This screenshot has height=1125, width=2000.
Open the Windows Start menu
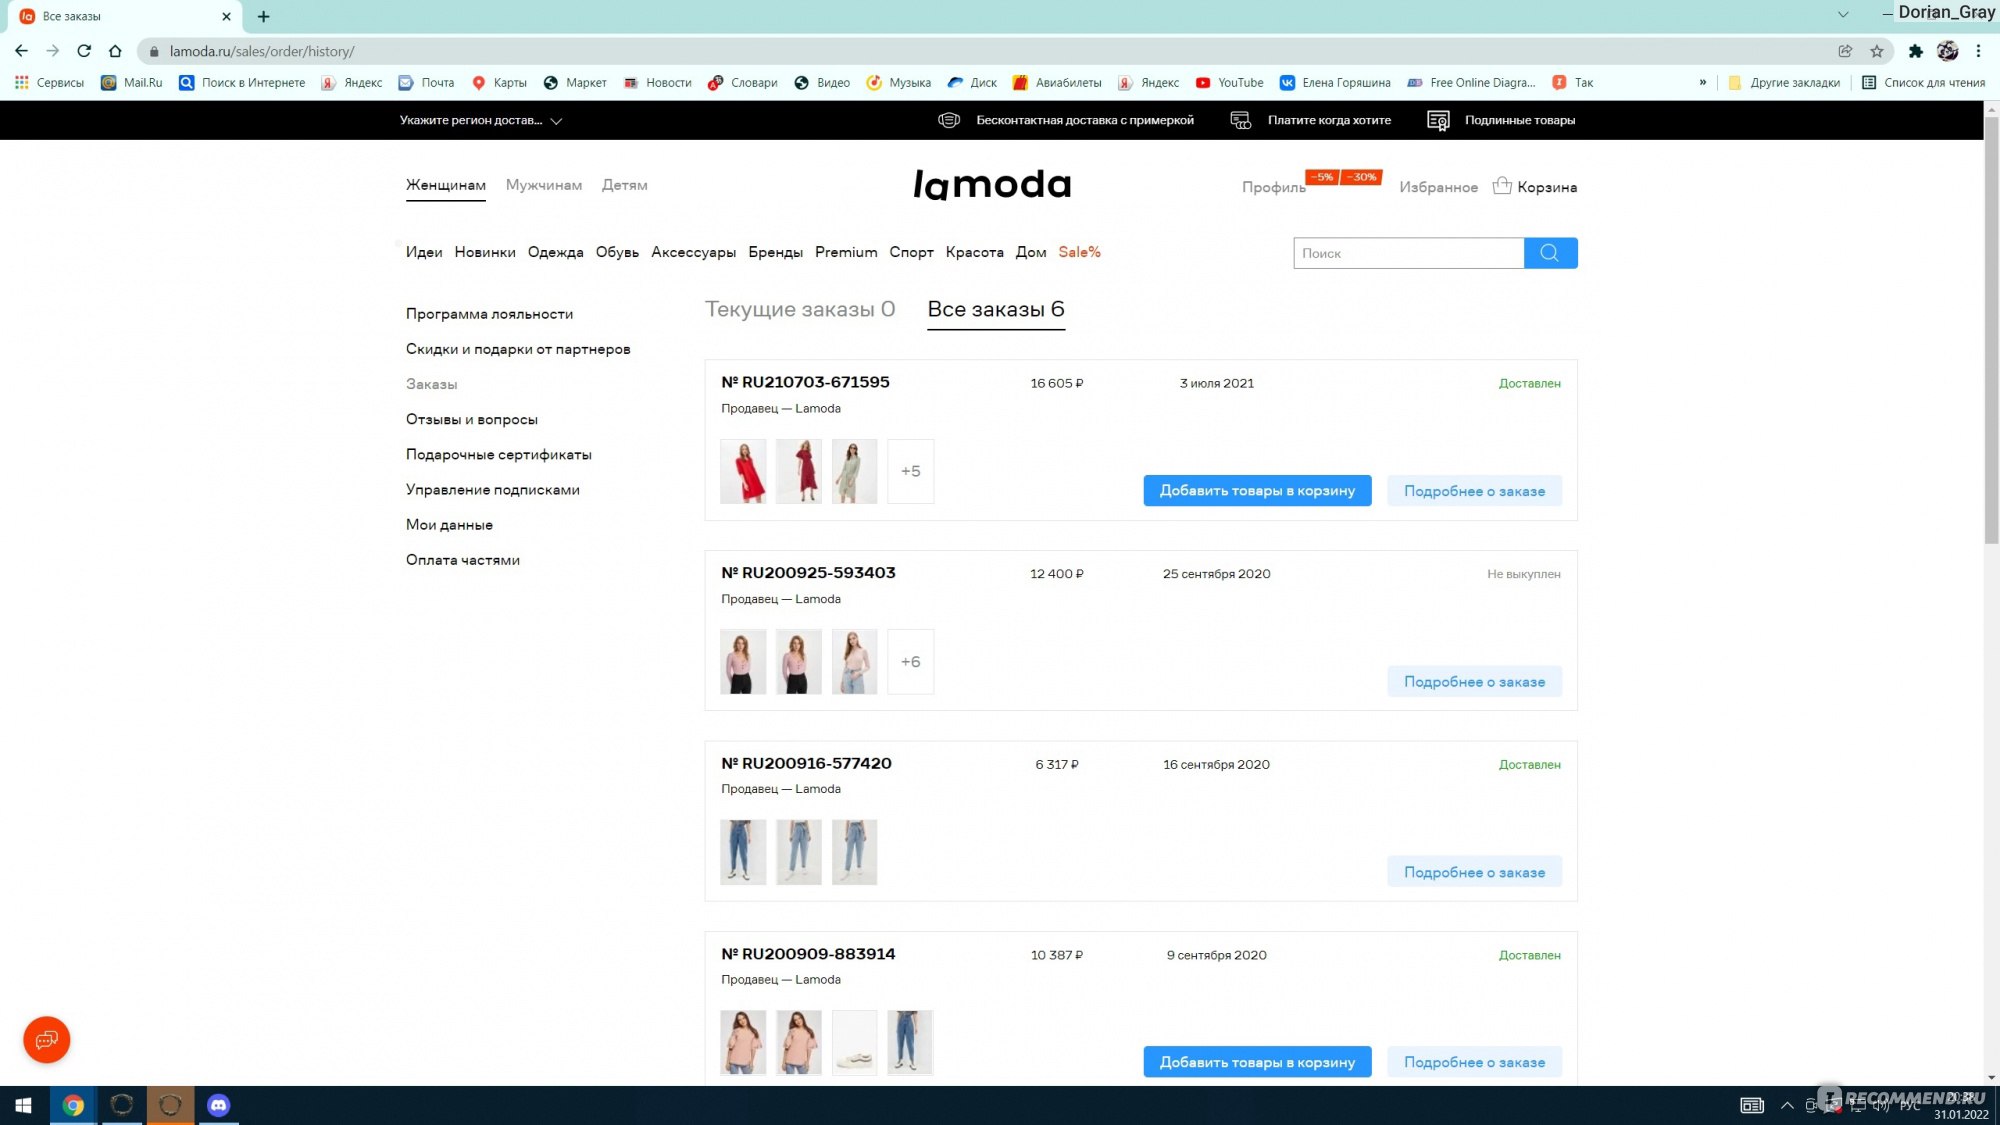coord(24,1105)
